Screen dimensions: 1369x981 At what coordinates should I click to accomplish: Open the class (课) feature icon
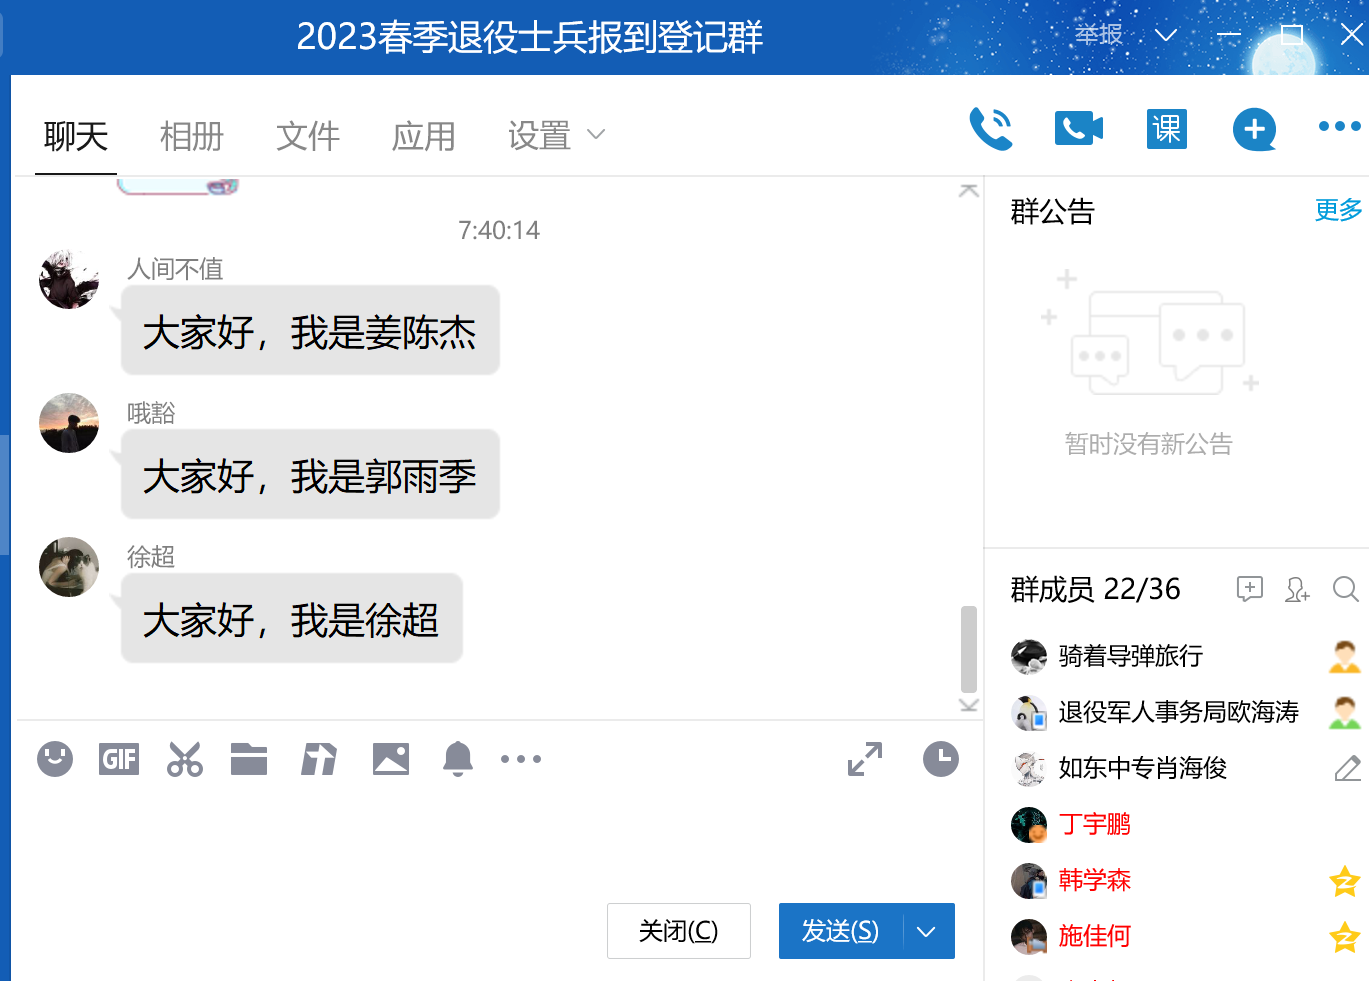click(1166, 129)
